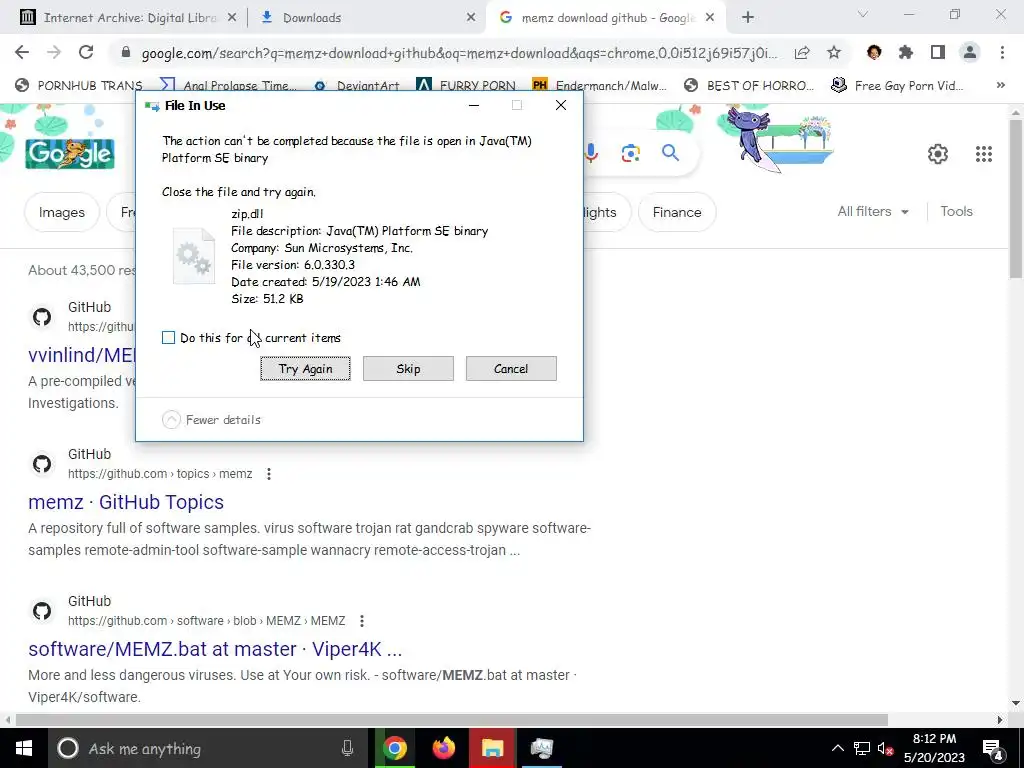1024x768 pixels.
Task: Click the muted volume tray icon
Action: coord(886,748)
